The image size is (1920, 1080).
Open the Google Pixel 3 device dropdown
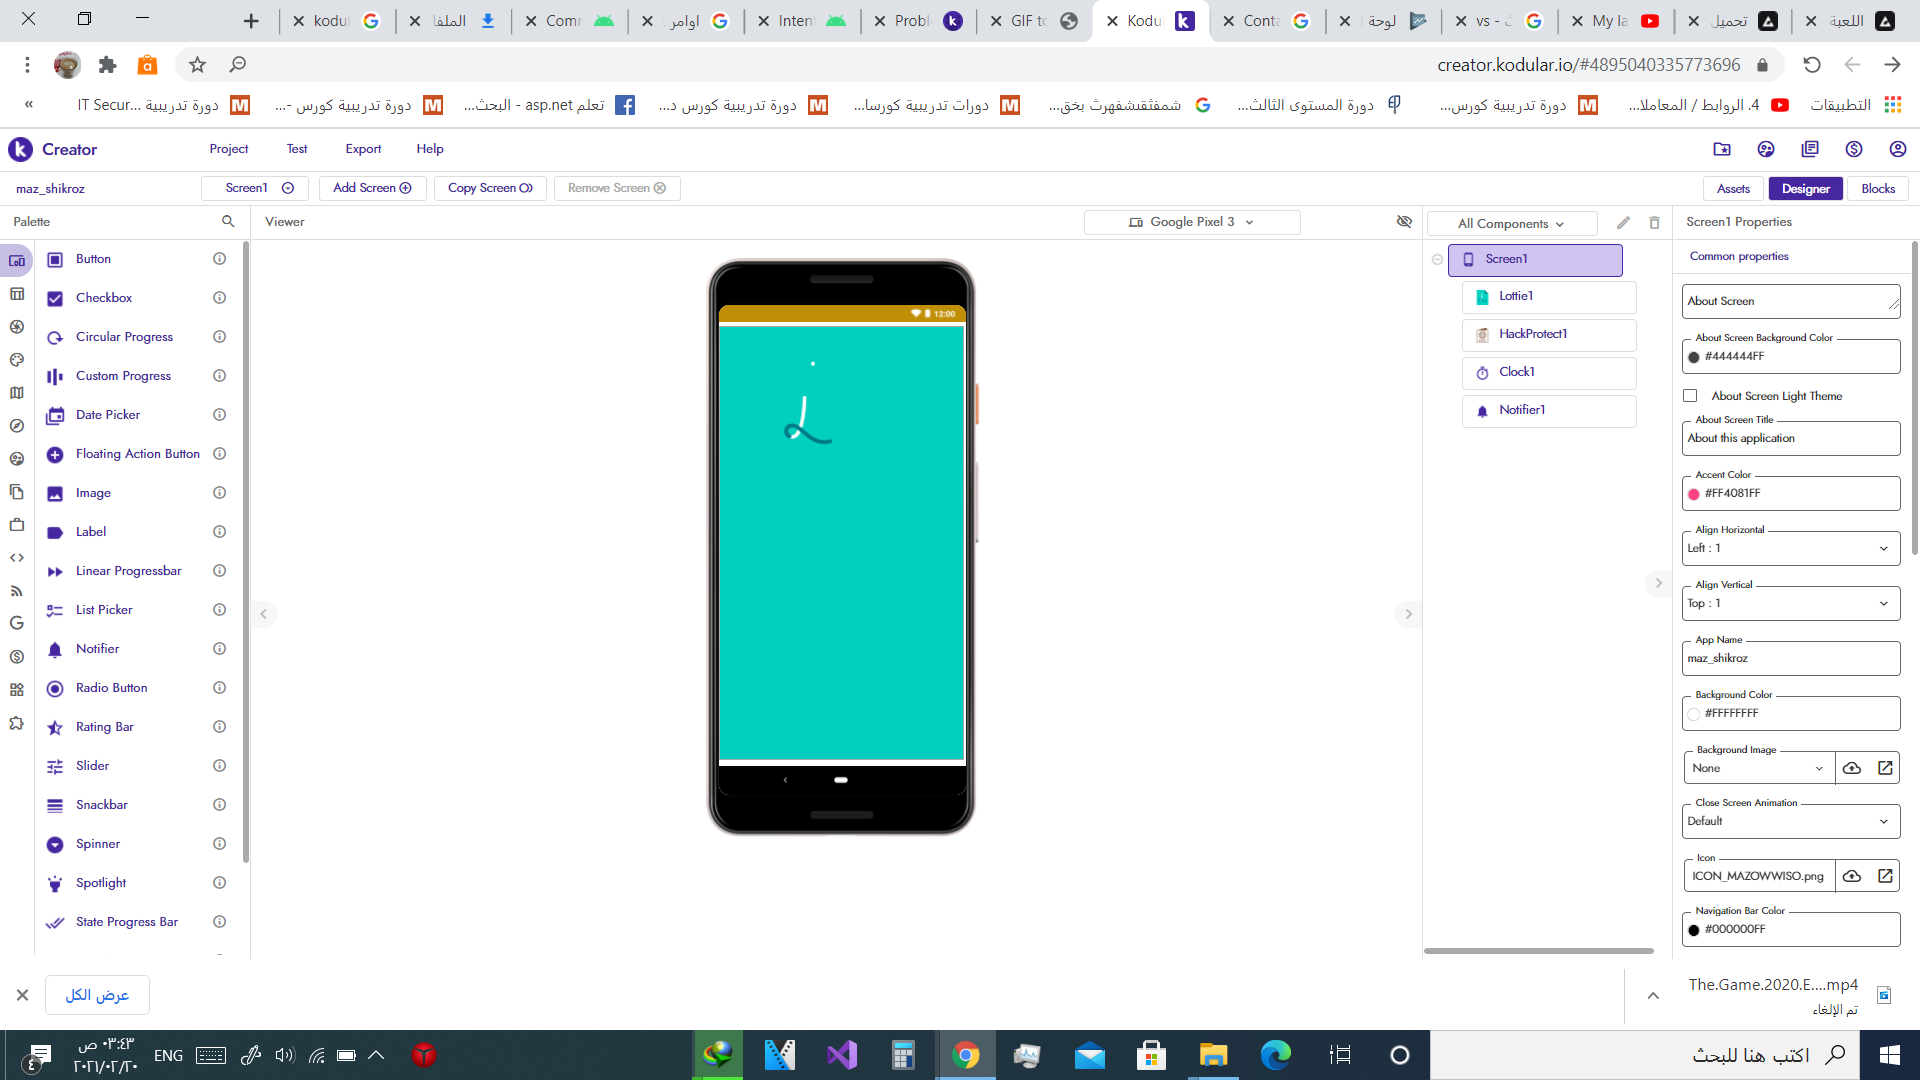pos(1192,222)
